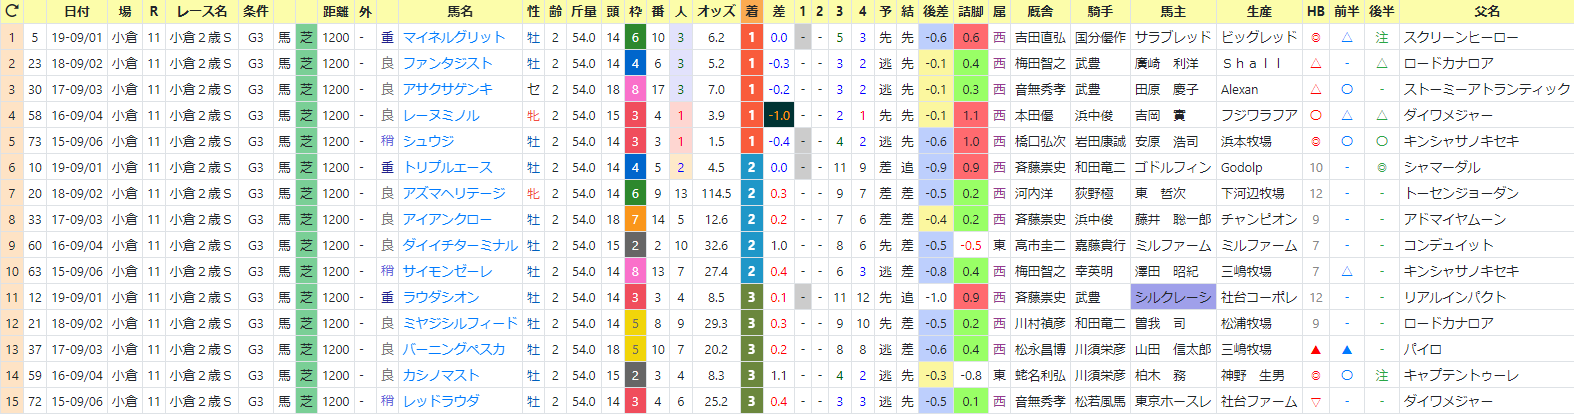Select owner 東京ホースレ
Viewport: 1574px width, 414px height.
tap(1173, 401)
